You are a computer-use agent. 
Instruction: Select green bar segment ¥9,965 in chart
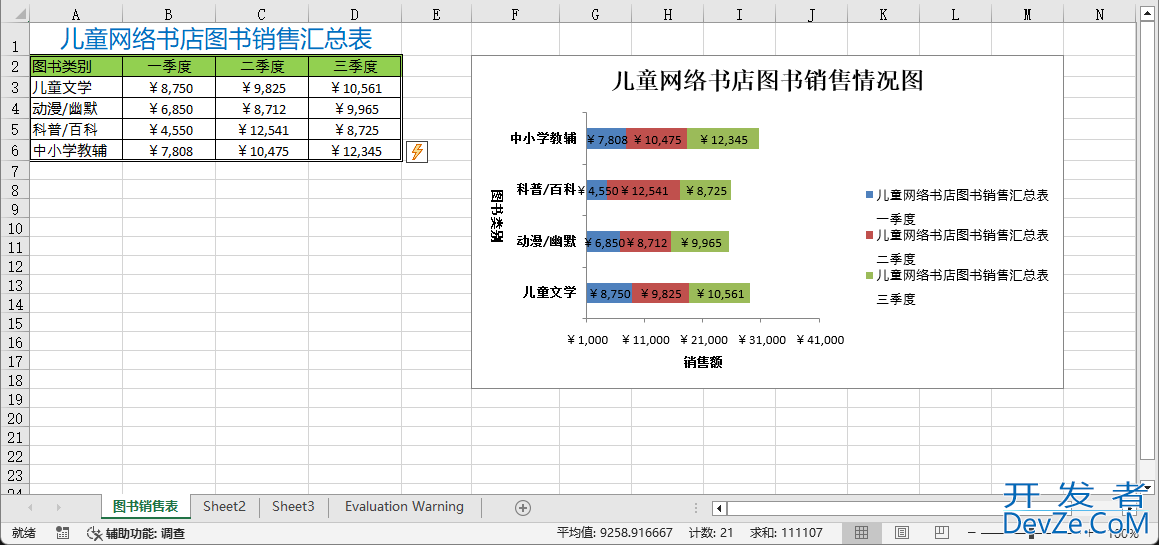[x=700, y=241]
